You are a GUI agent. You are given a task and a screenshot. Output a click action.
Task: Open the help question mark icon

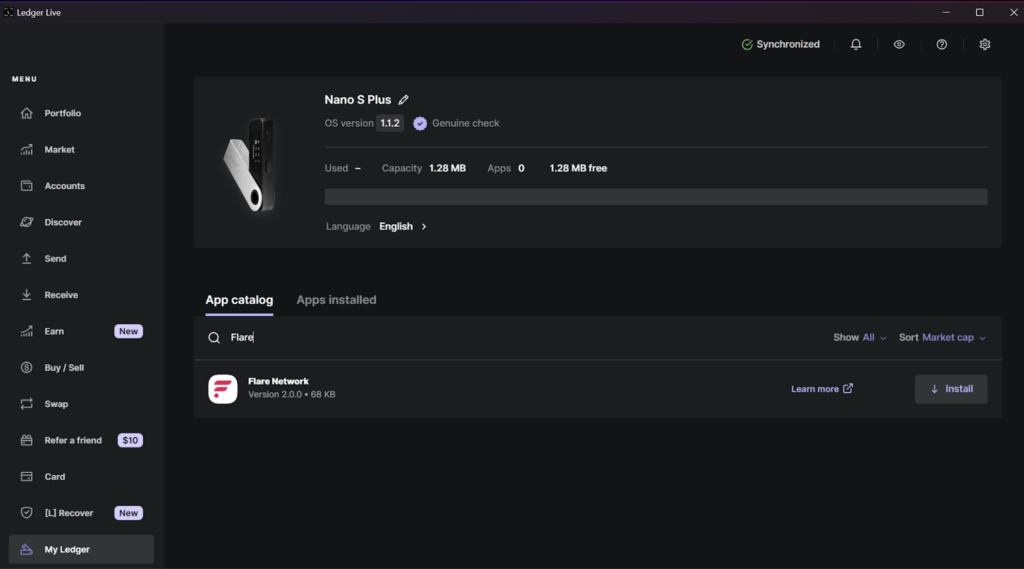(x=941, y=45)
